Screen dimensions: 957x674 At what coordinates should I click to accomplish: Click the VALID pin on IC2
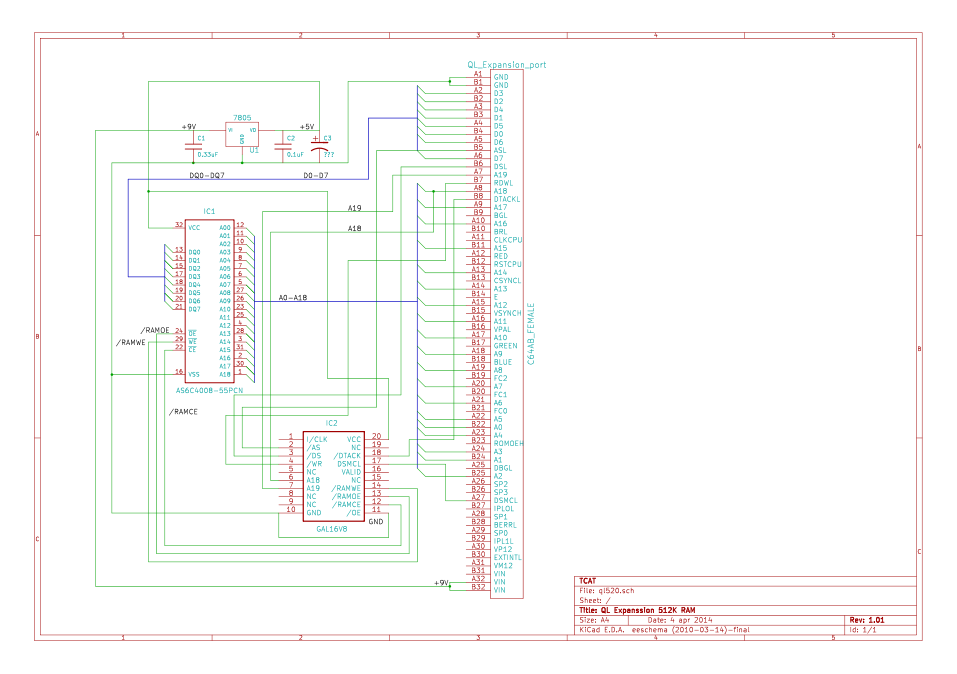click(x=351, y=472)
